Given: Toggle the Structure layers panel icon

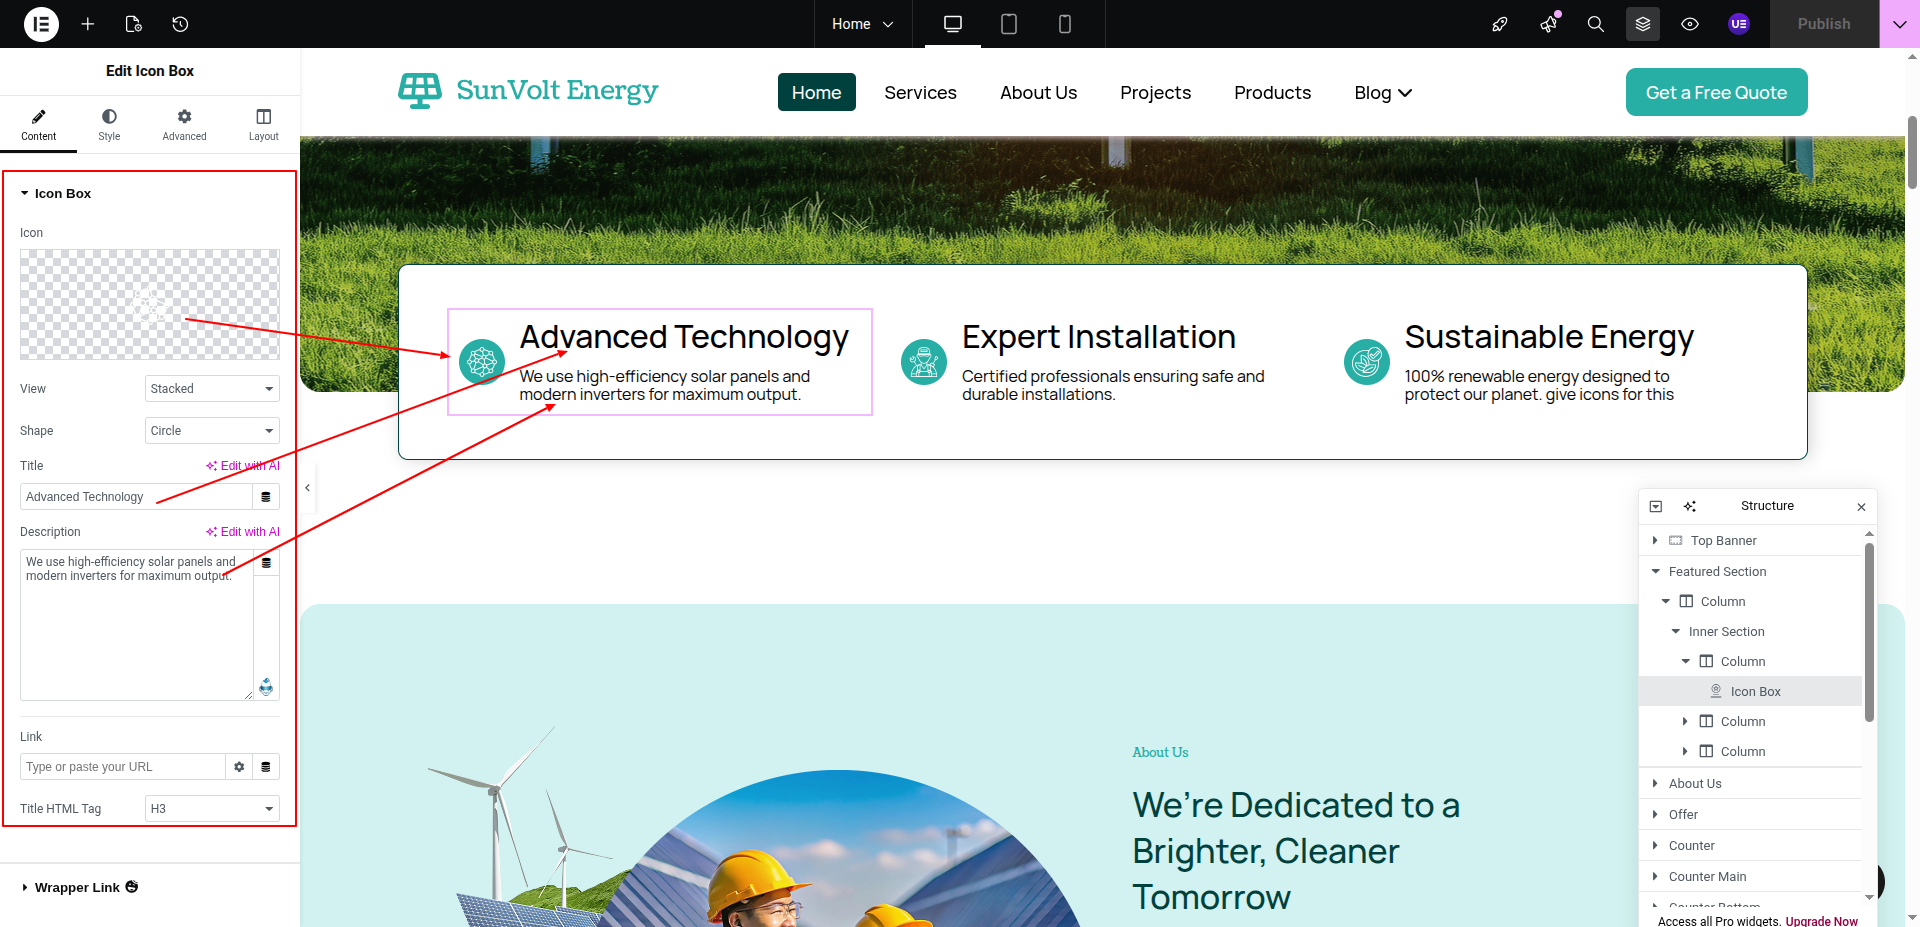Looking at the screenshot, I should 1642,24.
